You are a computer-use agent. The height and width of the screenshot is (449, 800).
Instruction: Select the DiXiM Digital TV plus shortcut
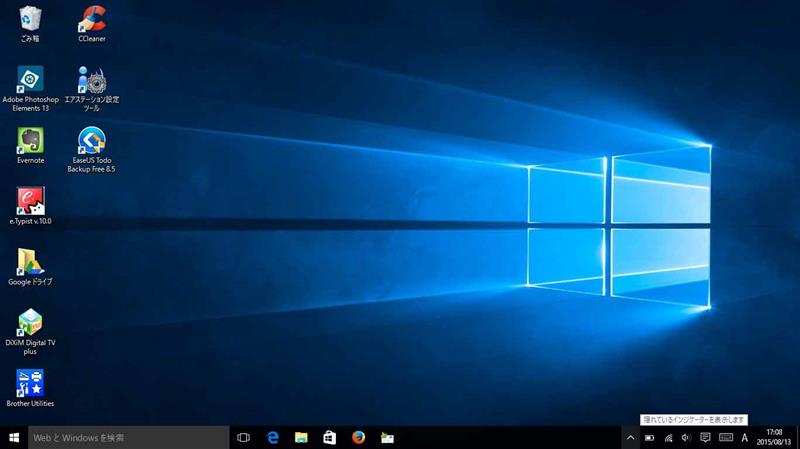point(30,332)
